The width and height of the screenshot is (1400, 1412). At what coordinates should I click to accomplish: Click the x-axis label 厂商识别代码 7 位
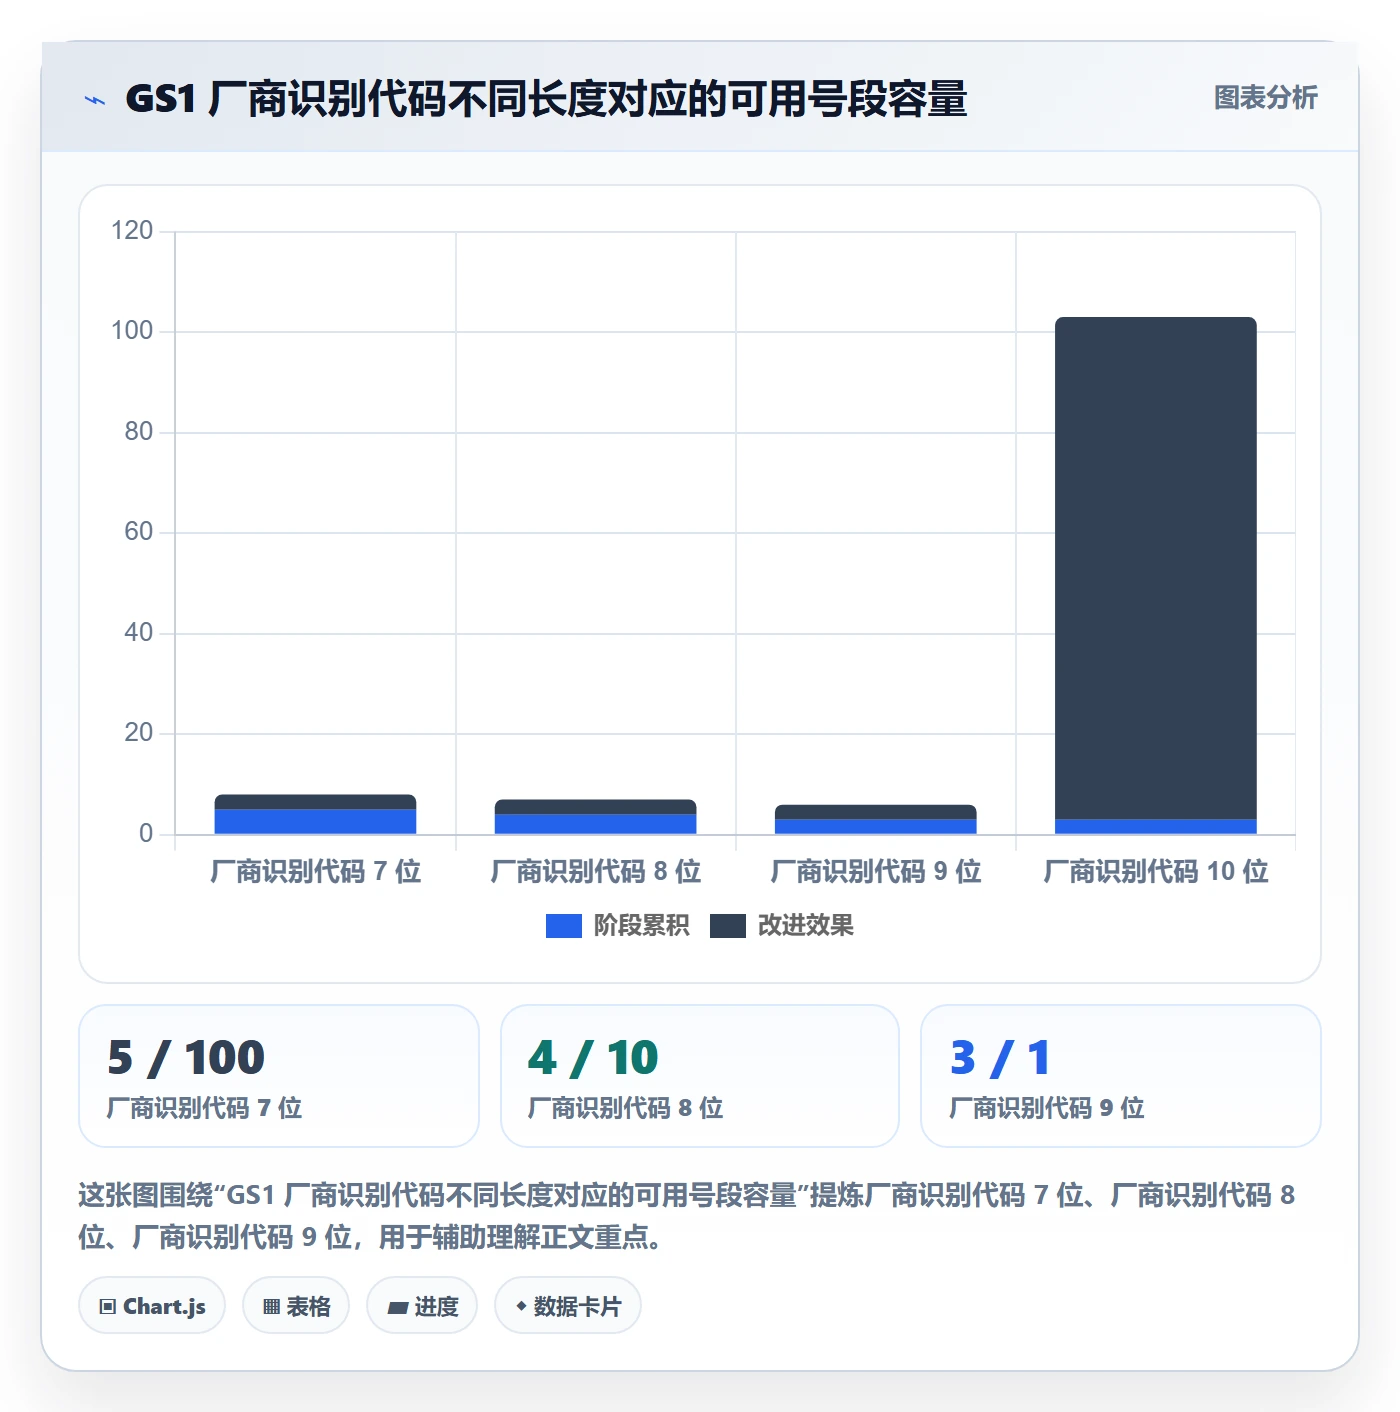315,872
